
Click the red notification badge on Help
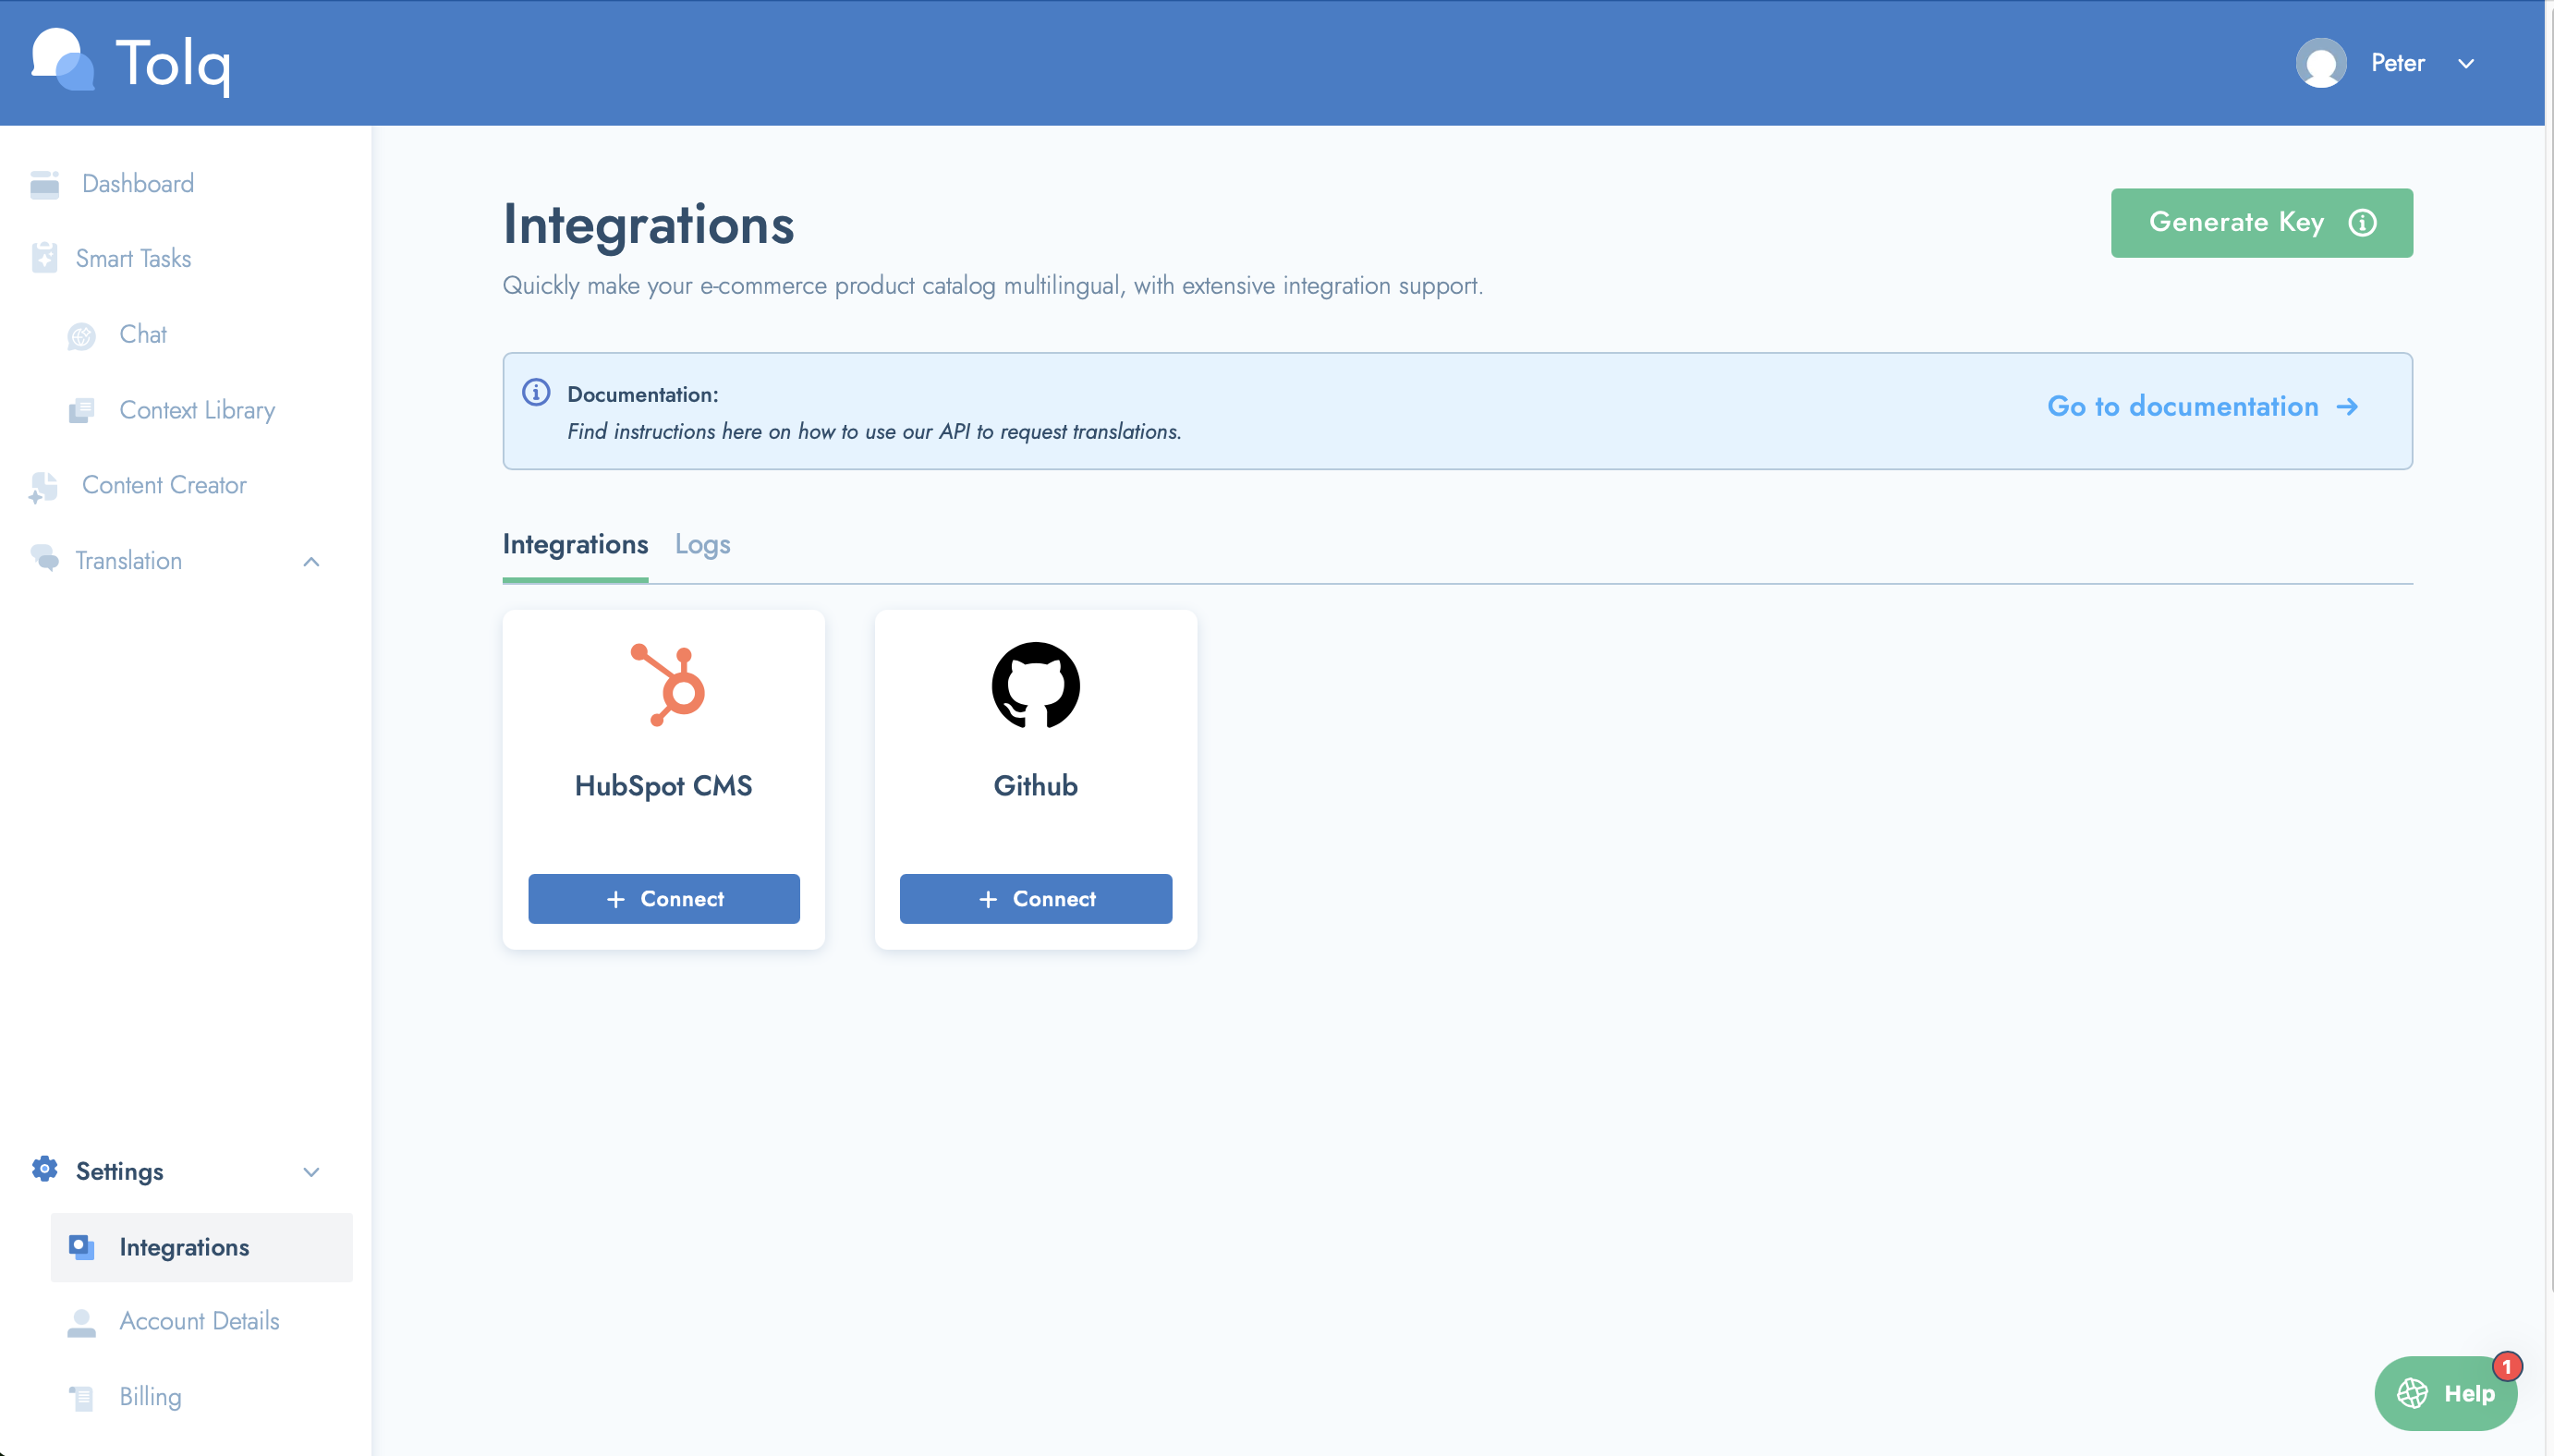(x=2506, y=1366)
